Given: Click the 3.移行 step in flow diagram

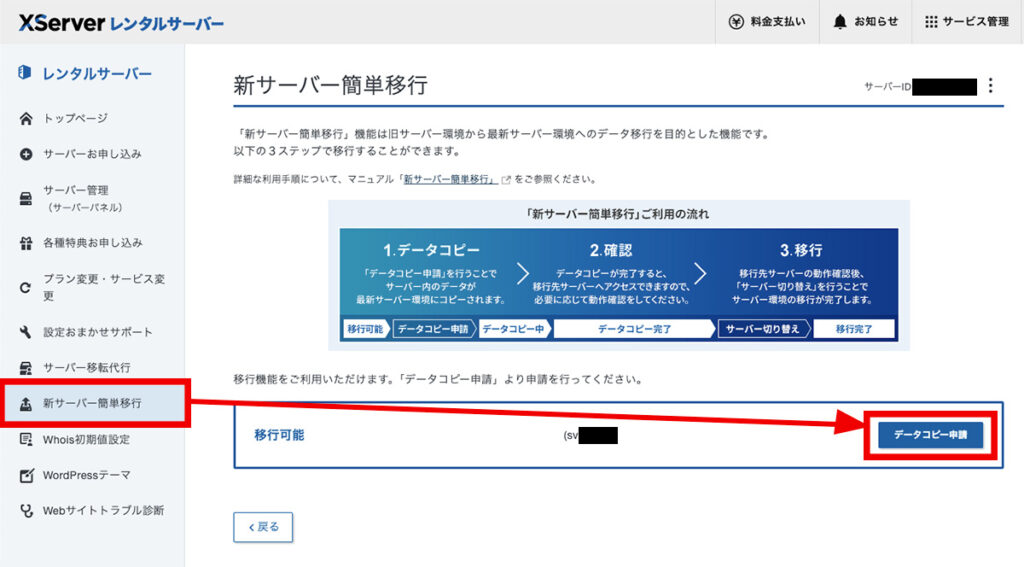Looking at the screenshot, I should click(801, 250).
